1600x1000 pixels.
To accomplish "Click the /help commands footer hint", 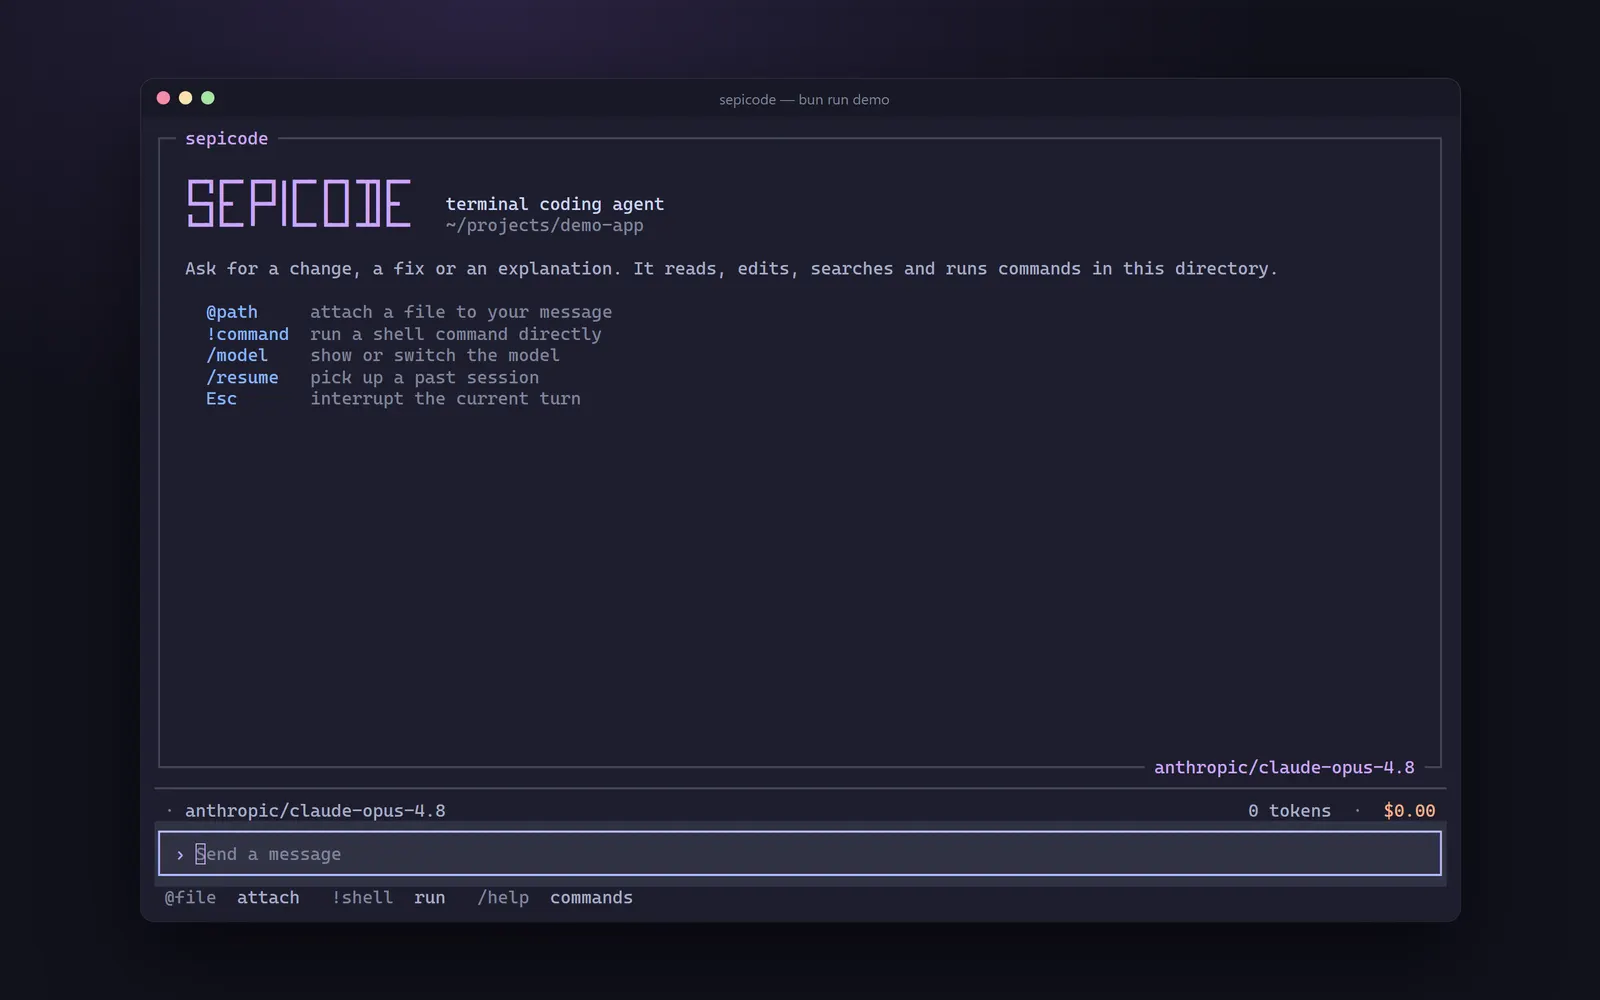I will pyautogui.click(x=555, y=897).
